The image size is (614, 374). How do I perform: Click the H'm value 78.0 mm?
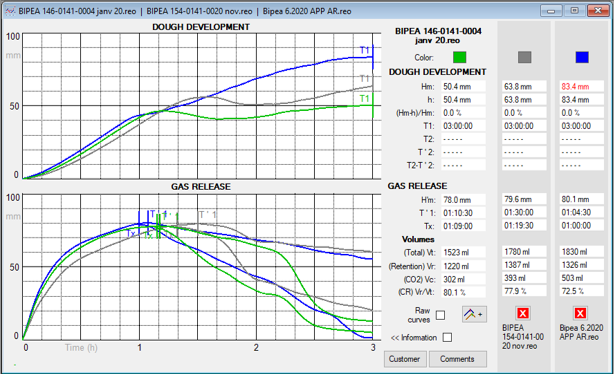(463, 200)
